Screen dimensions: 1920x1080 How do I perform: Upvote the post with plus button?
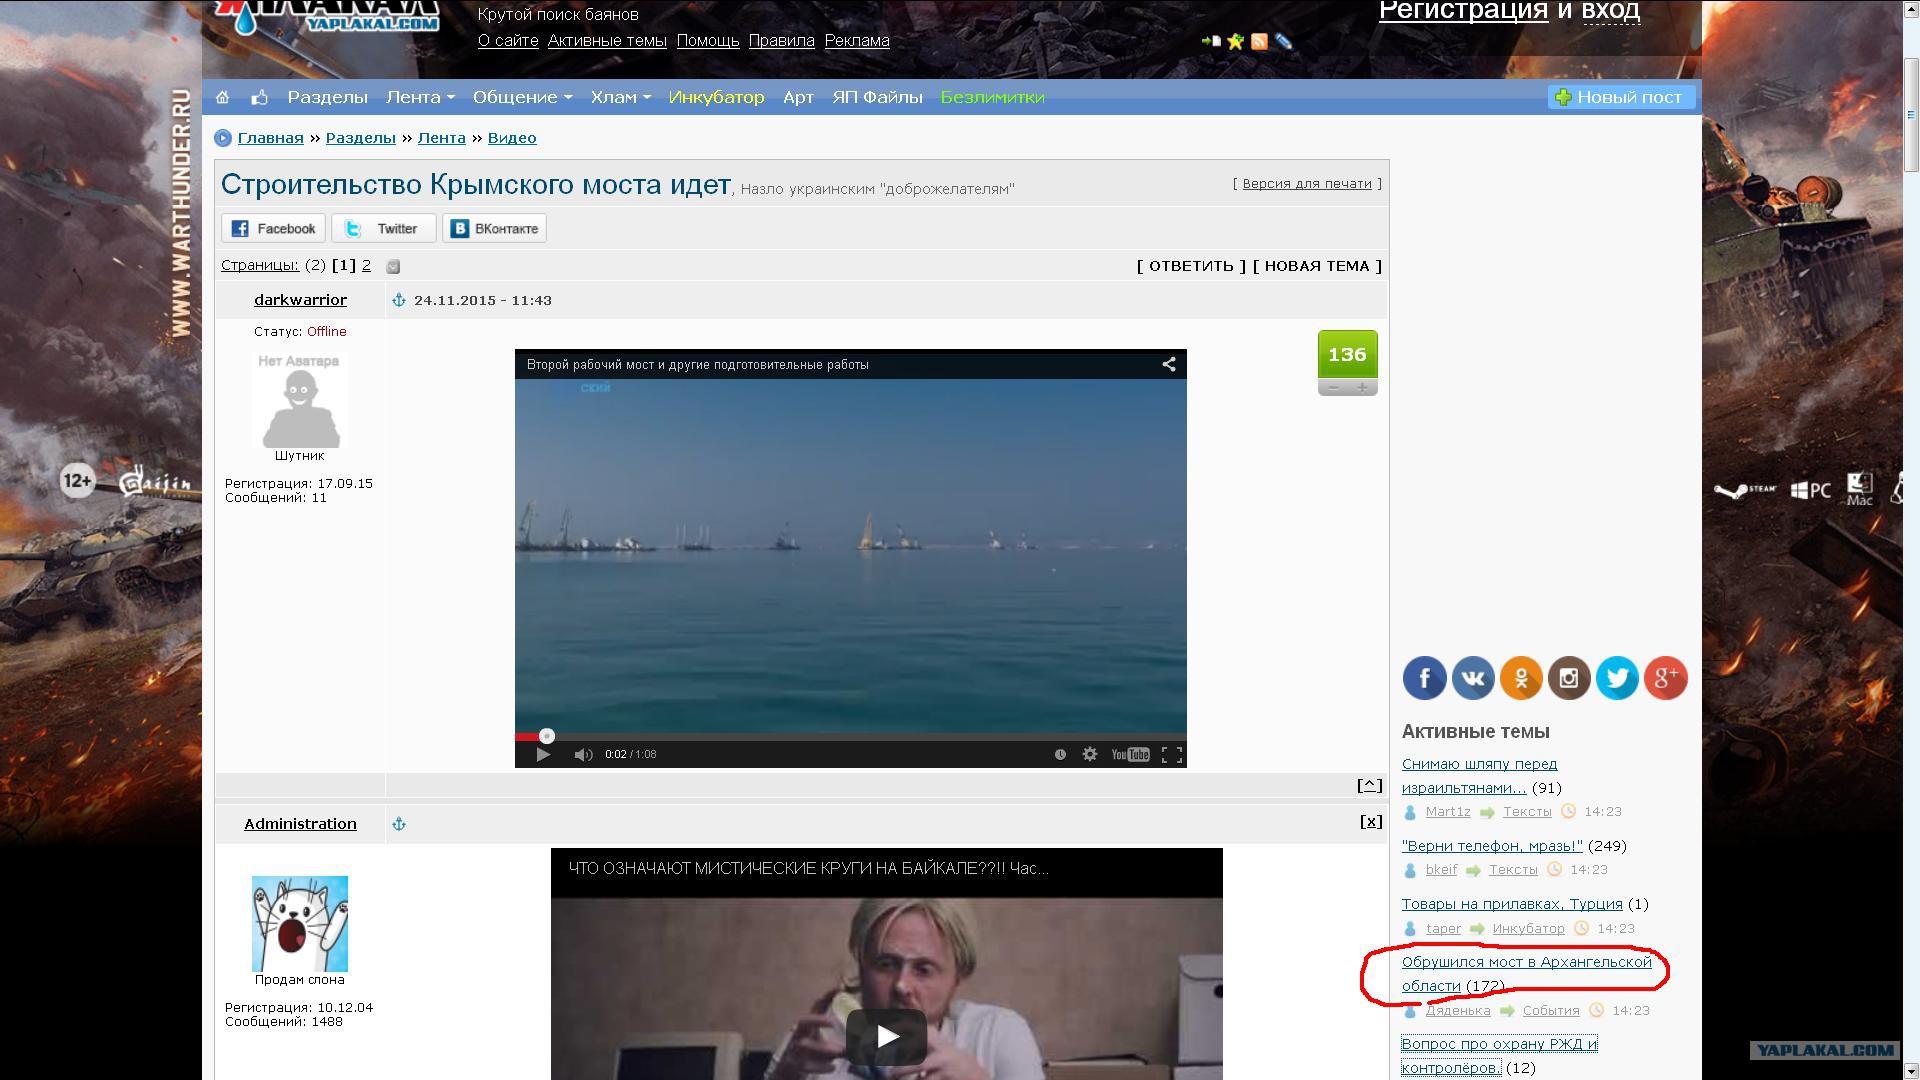(x=1361, y=388)
